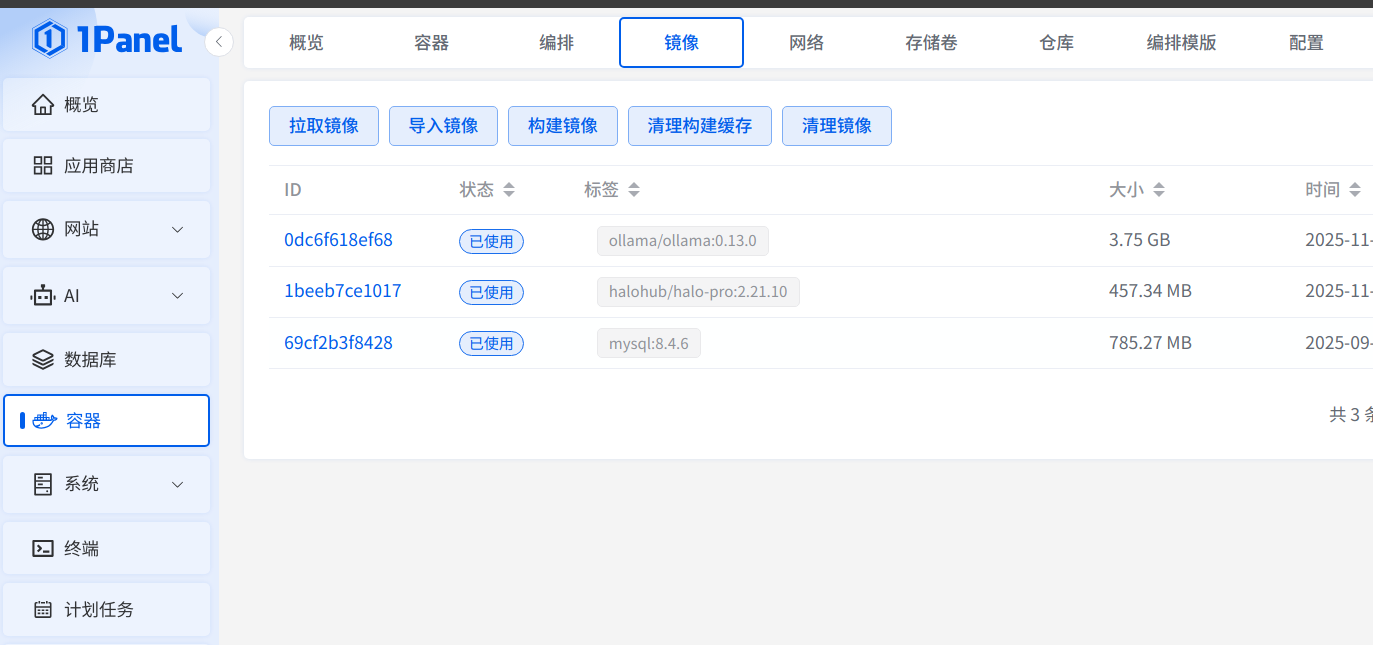The width and height of the screenshot is (1373, 645).
Task: Open 应用商店 in the sidebar
Action: tap(107, 165)
